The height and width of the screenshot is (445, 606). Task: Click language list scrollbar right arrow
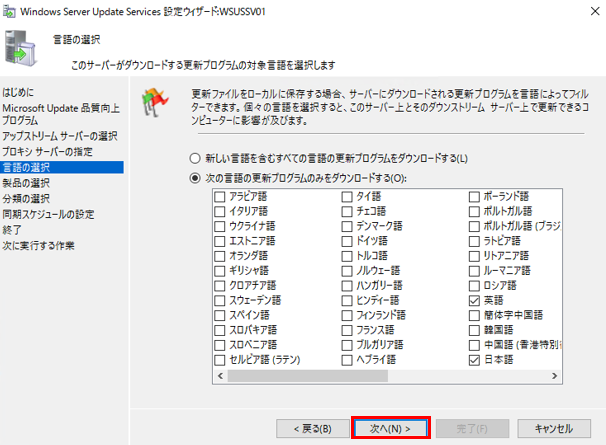tap(555, 376)
